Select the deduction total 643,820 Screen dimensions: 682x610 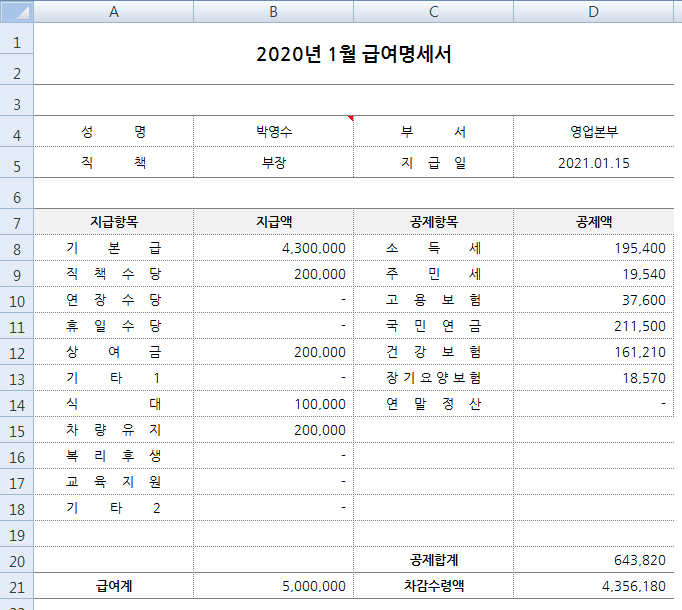click(x=593, y=560)
